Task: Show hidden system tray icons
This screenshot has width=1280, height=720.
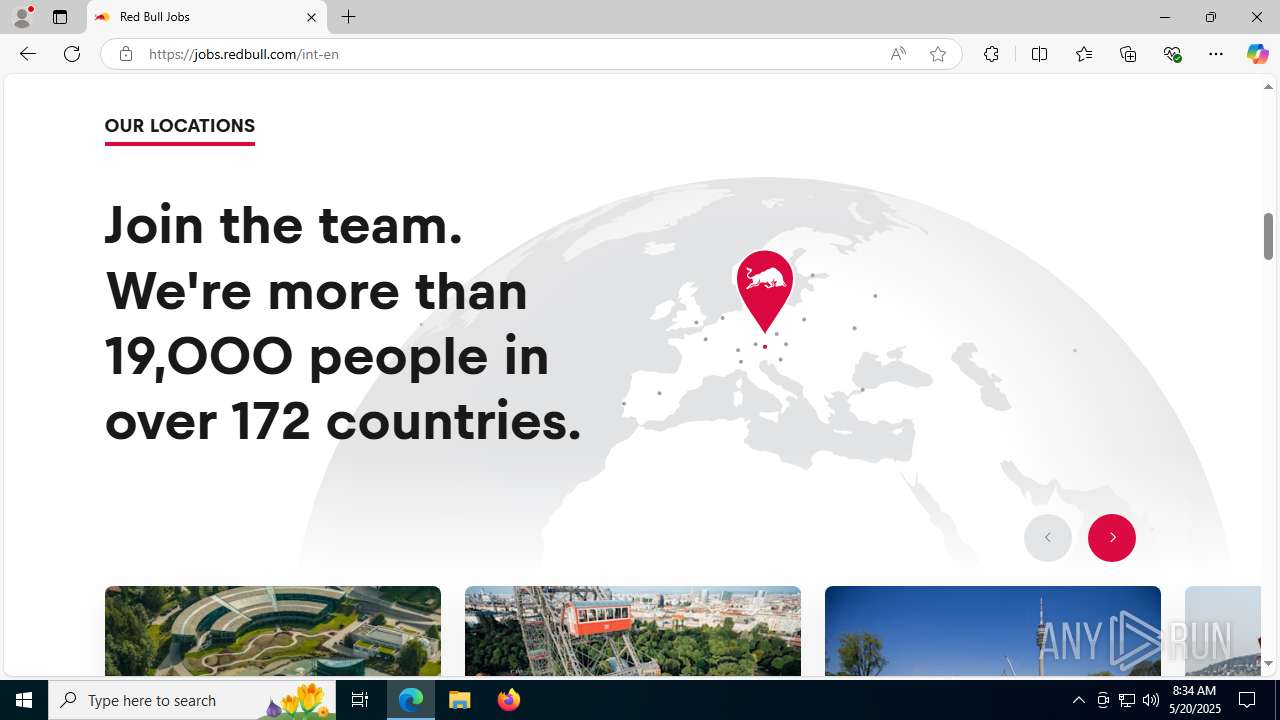Action: tap(1078, 700)
